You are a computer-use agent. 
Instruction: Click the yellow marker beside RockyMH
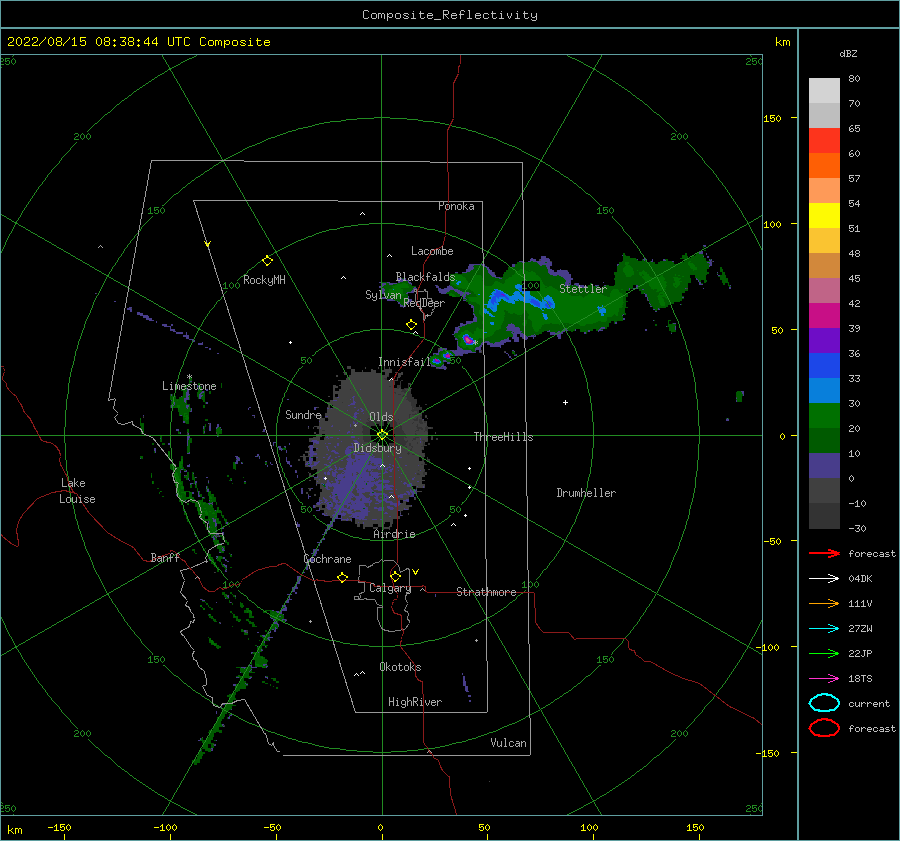pyautogui.click(x=267, y=261)
